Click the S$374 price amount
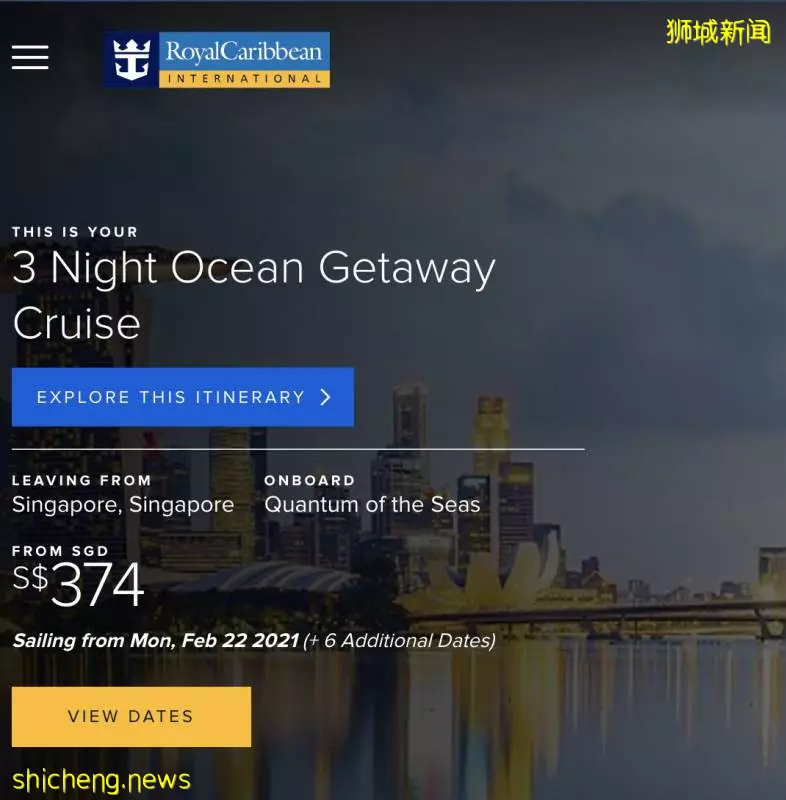 (79, 583)
